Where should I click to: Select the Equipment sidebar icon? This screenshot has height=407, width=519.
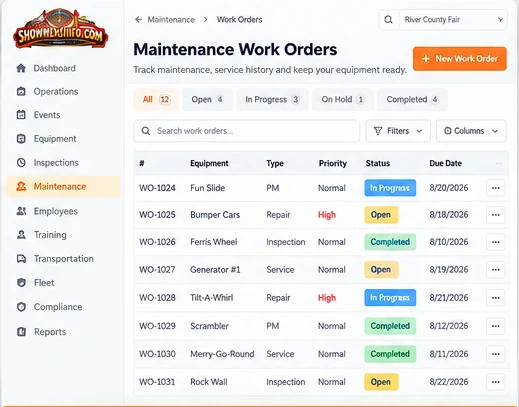coord(21,139)
